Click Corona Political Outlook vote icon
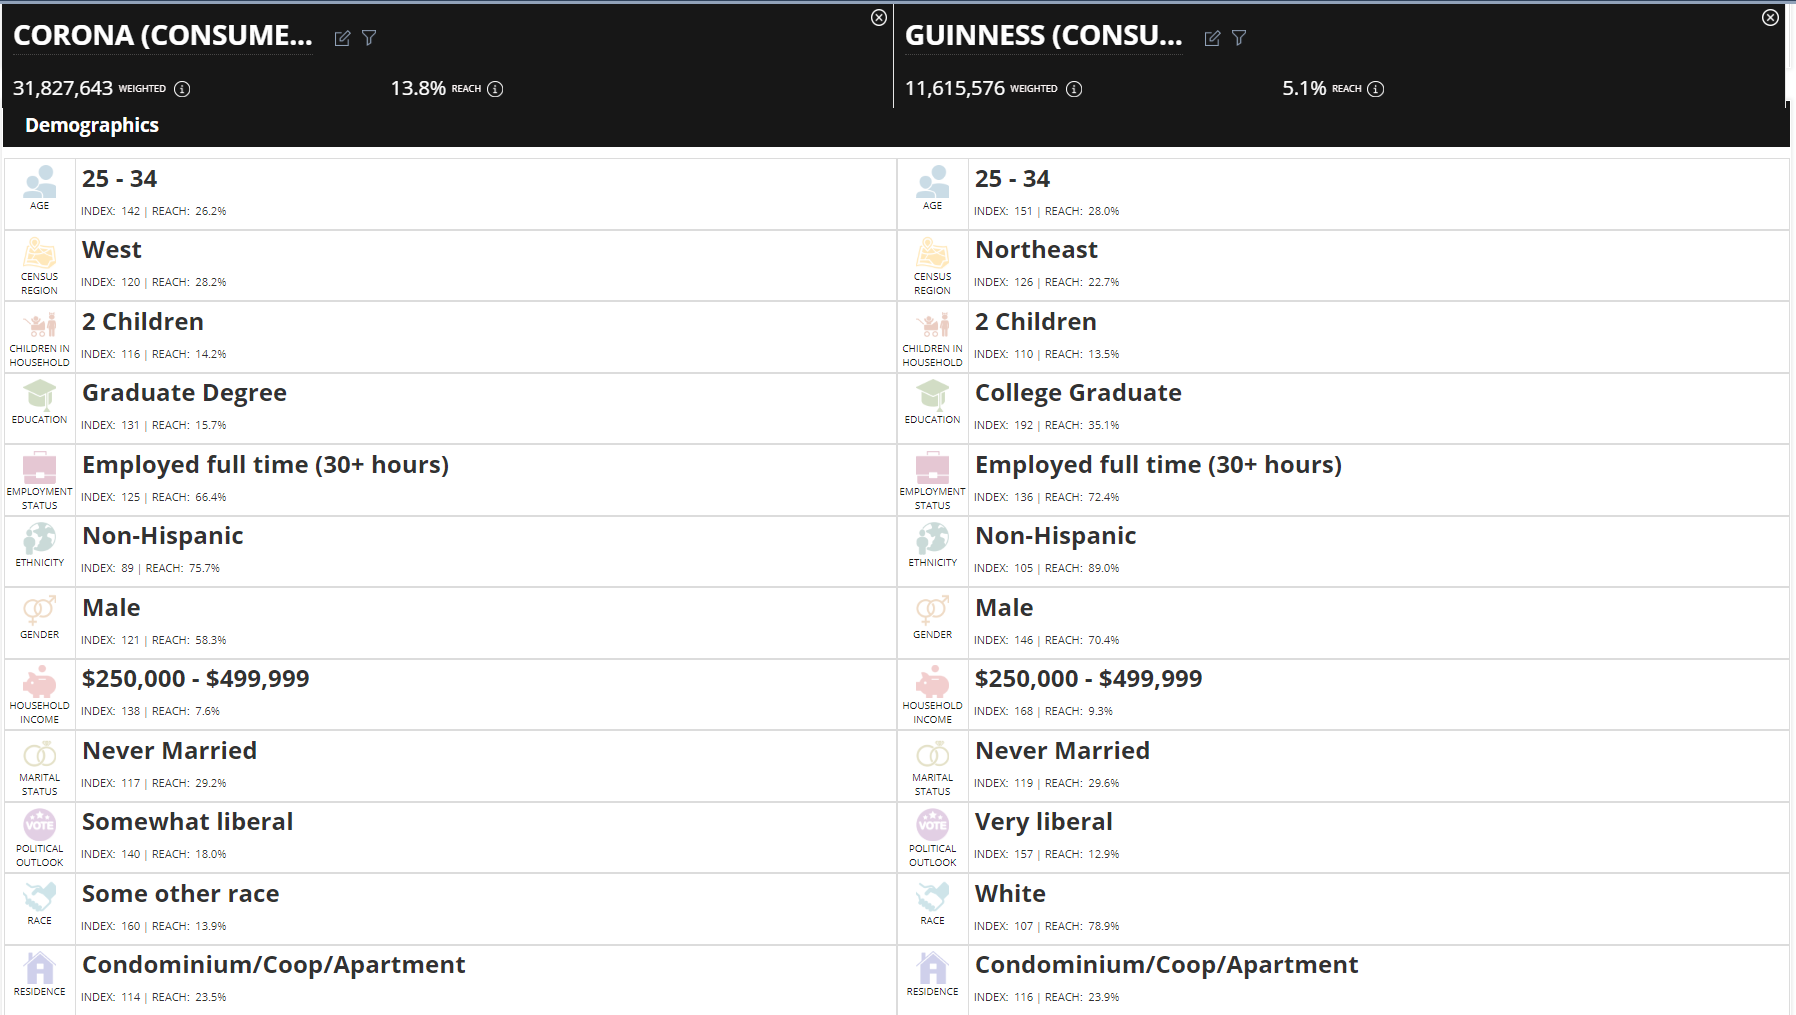The image size is (1796, 1015). click(40, 824)
